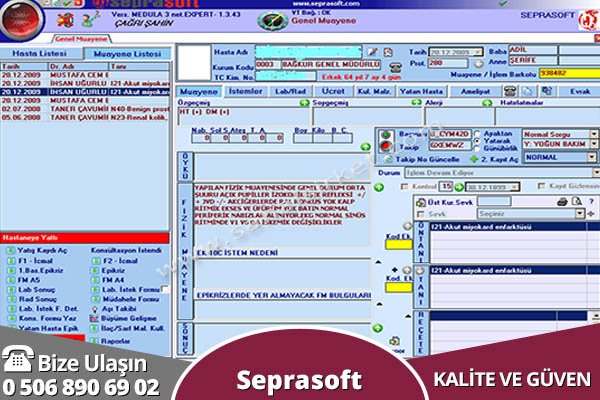Click the round dark gauge icon beside Genel Muayene
600x400 pixels.
(x=272, y=21)
